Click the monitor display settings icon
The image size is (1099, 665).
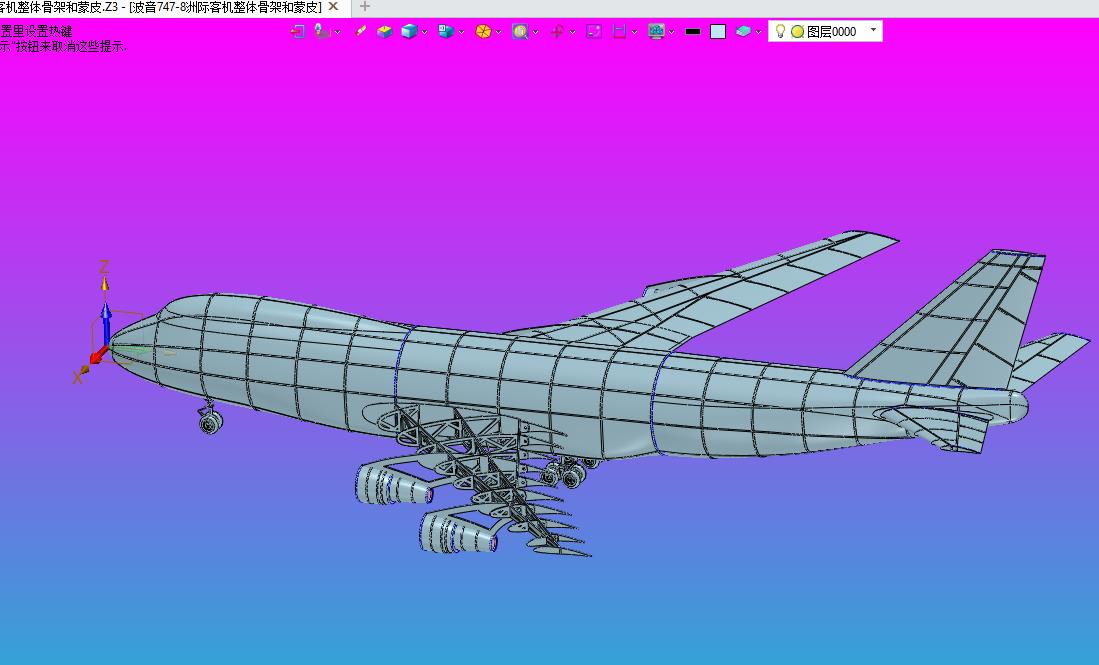[x=657, y=32]
